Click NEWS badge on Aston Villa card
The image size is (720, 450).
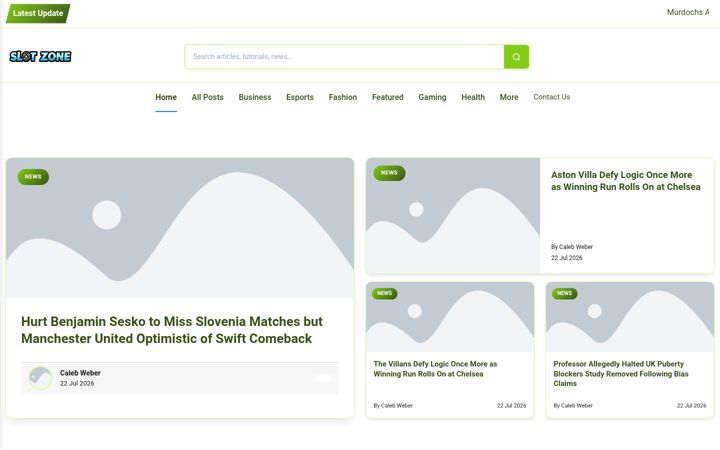coord(389,173)
